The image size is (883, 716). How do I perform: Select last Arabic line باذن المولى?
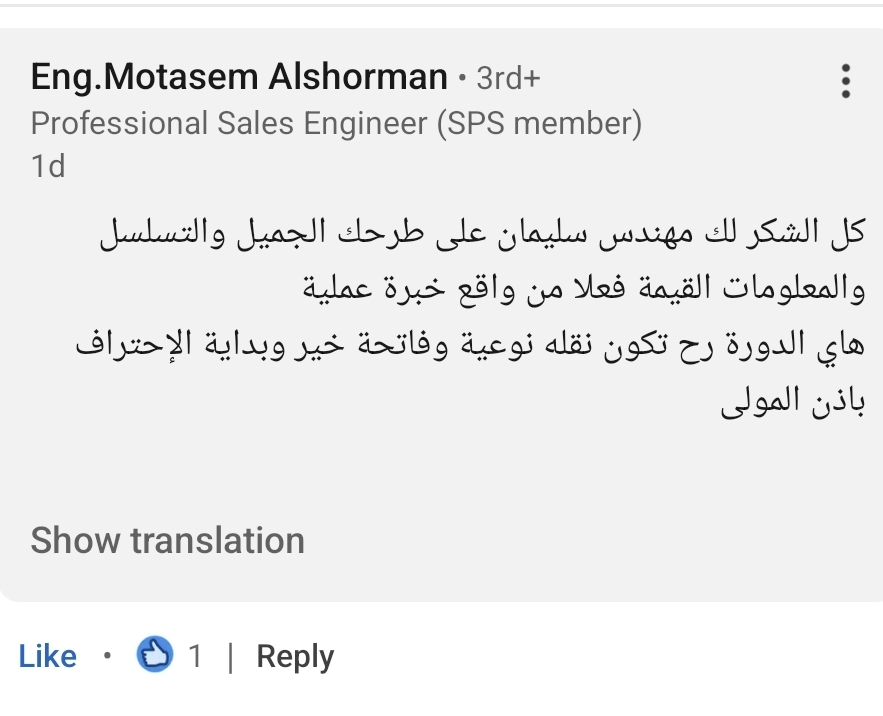click(x=792, y=401)
